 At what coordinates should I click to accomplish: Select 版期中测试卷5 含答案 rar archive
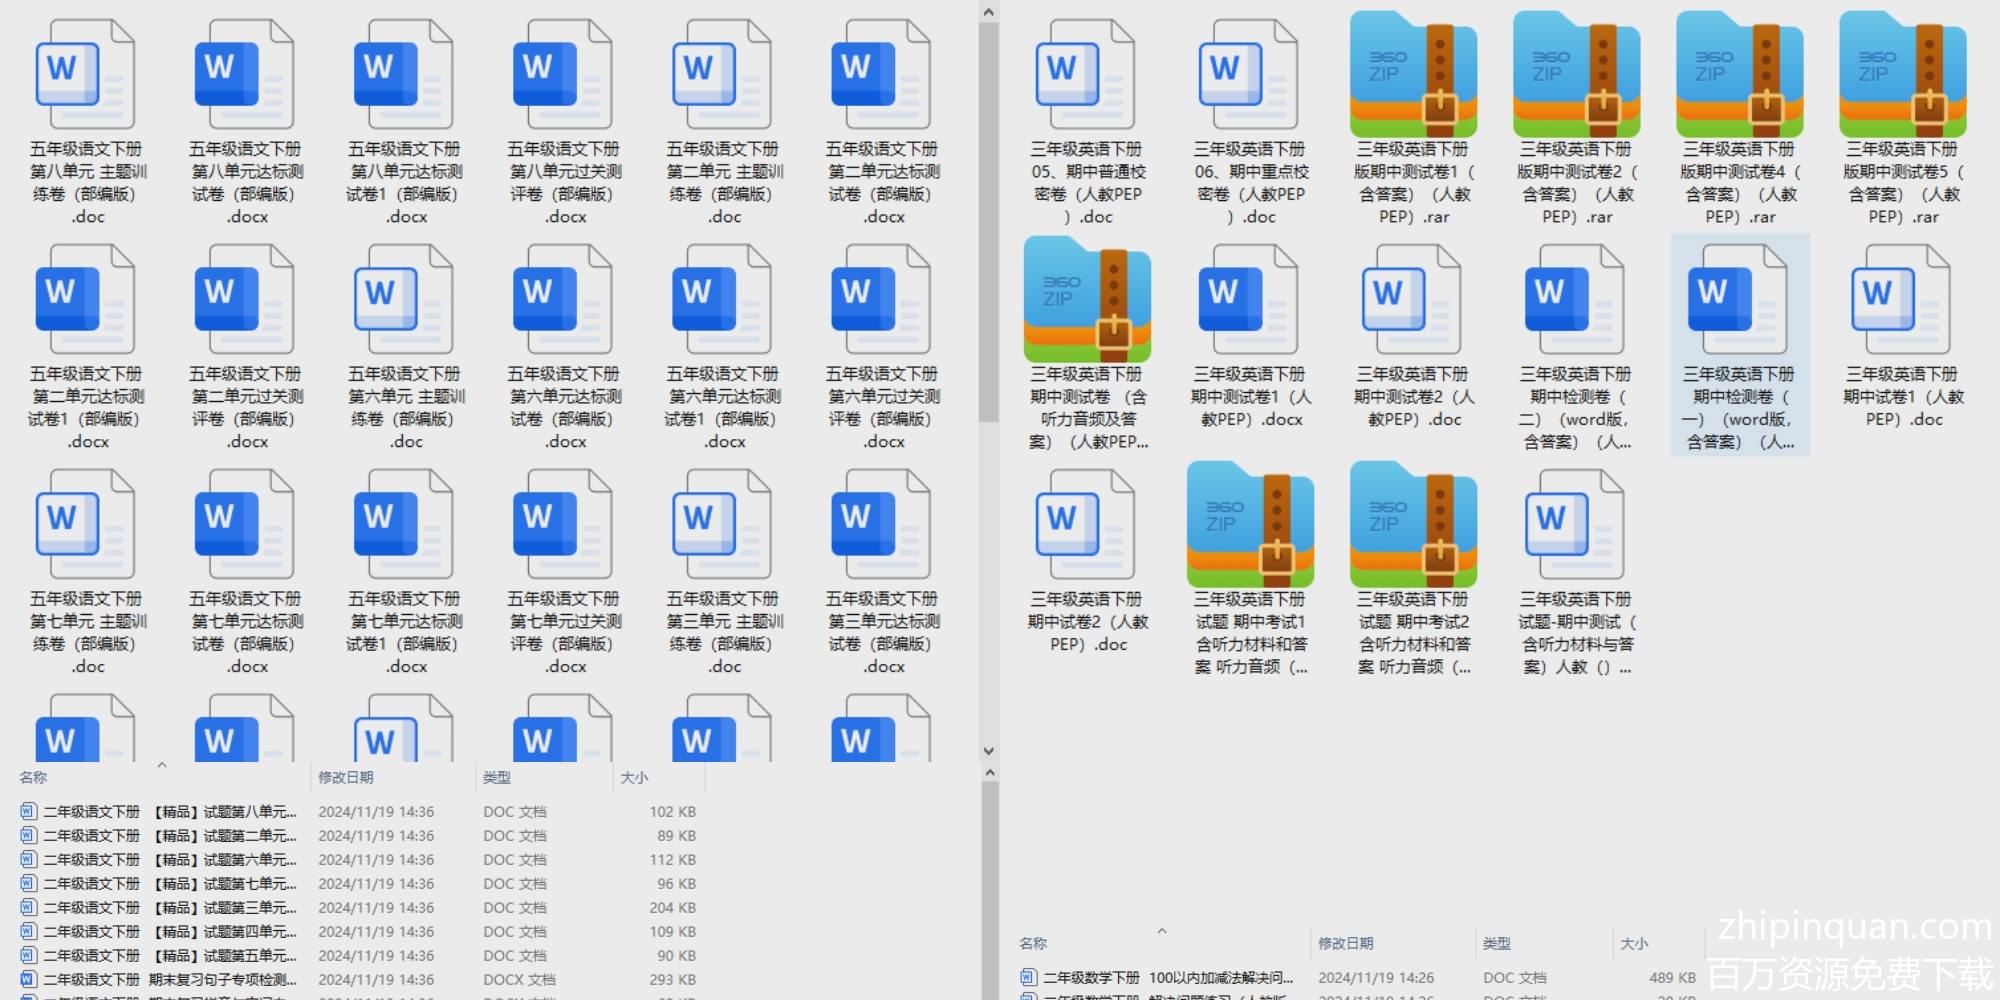[x=1902, y=75]
